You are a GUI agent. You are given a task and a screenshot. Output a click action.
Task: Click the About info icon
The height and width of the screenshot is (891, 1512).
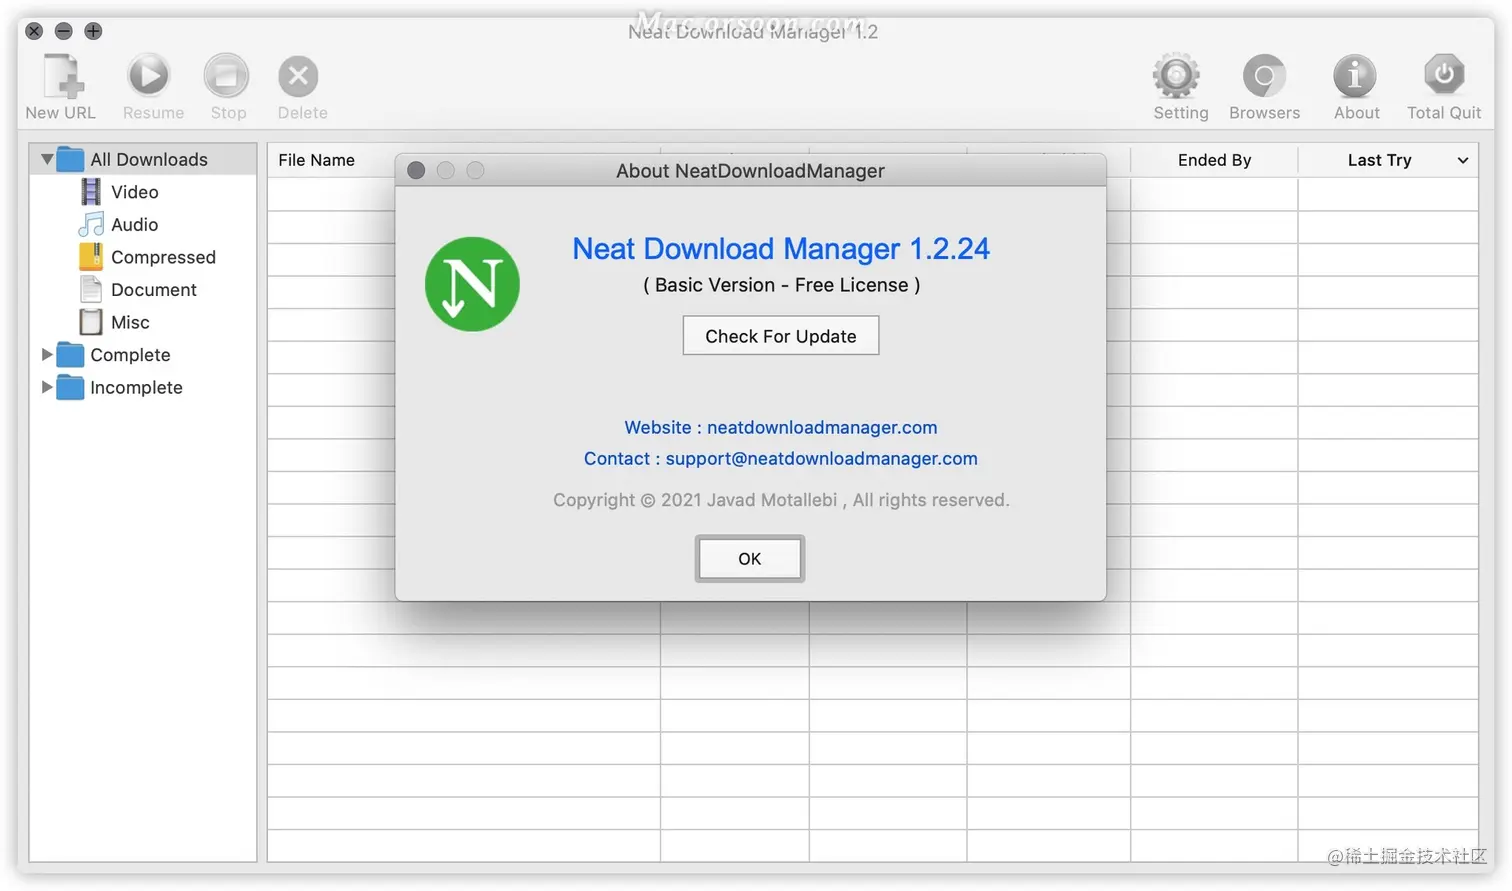(x=1355, y=76)
